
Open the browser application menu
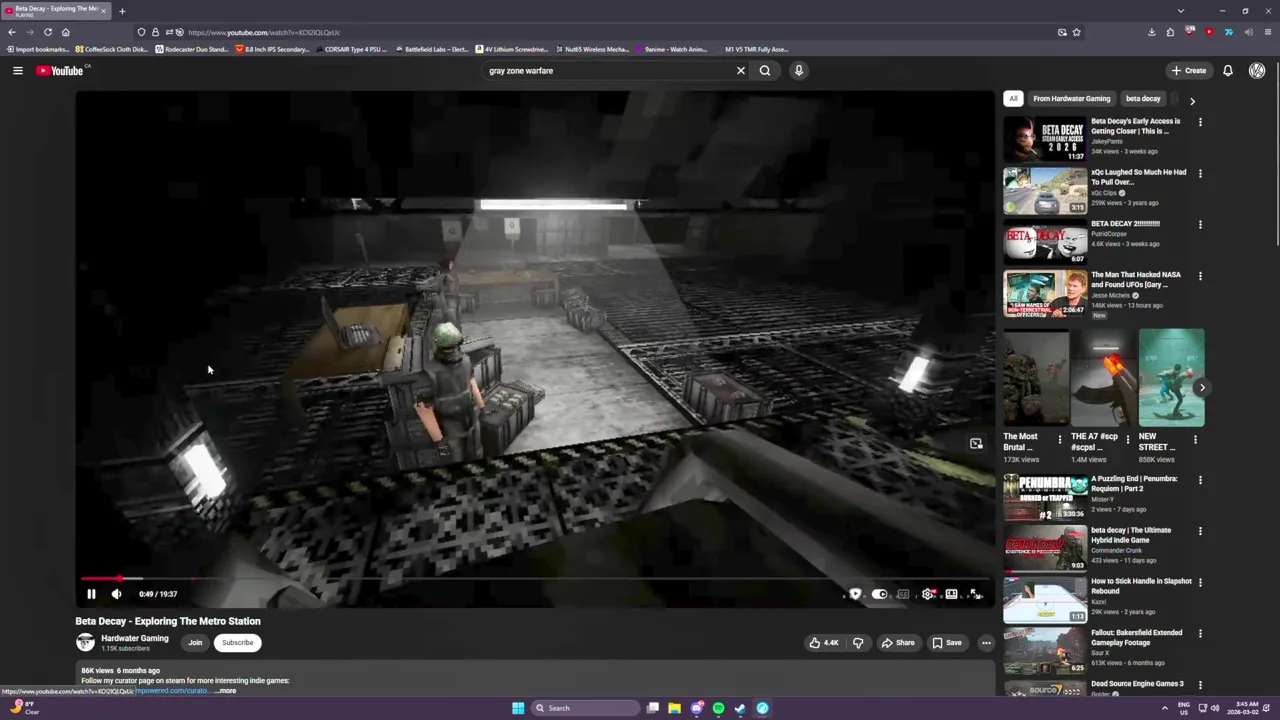(x=1267, y=32)
